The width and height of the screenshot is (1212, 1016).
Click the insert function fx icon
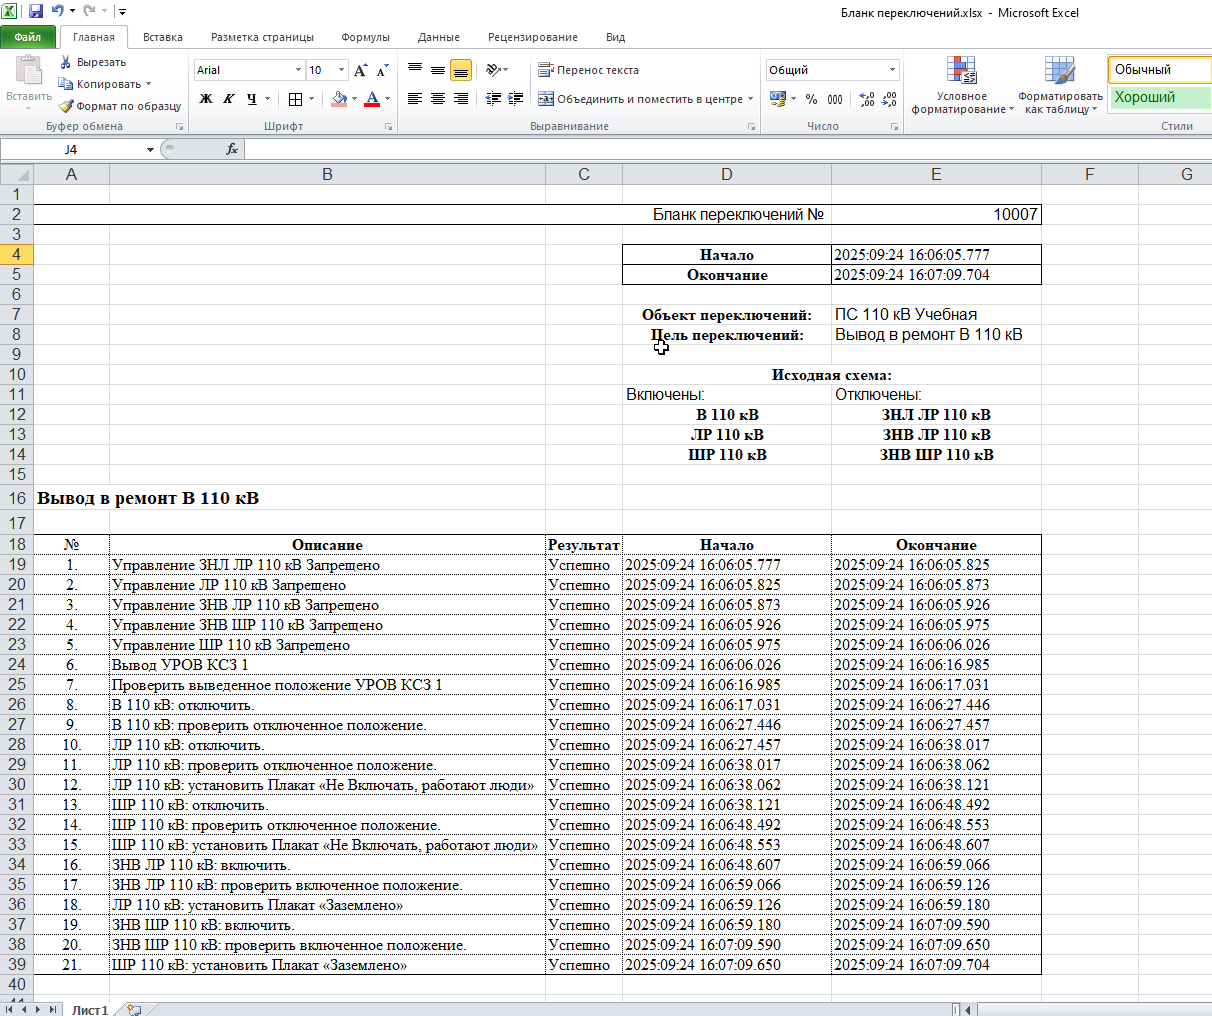pos(232,149)
